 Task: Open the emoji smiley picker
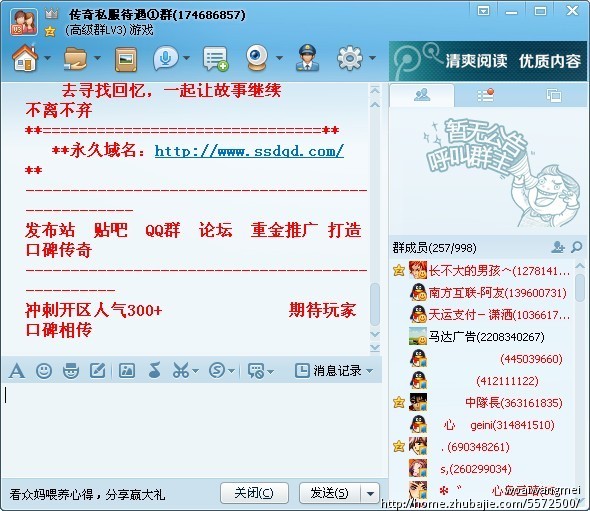44,371
